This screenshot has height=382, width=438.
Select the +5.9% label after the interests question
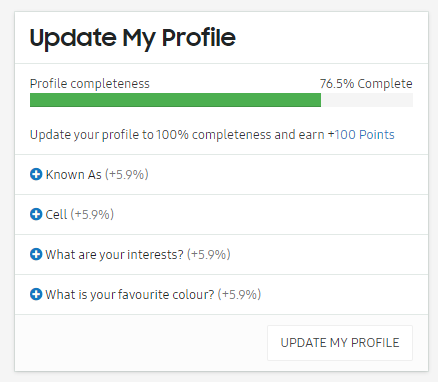point(209,254)
